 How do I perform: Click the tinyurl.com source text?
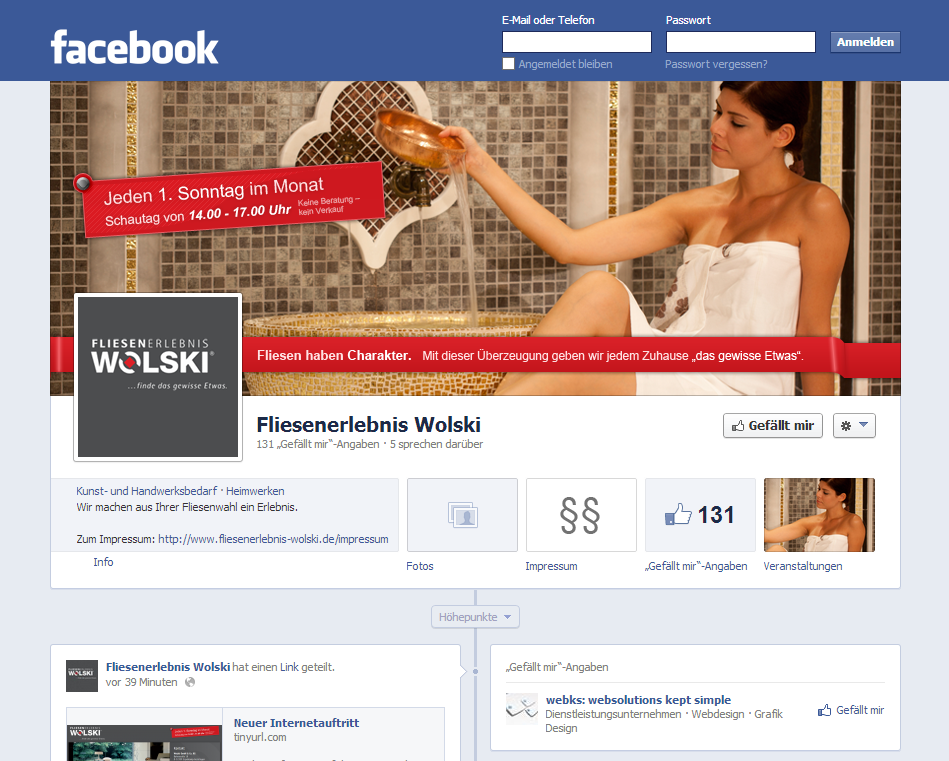260,737
